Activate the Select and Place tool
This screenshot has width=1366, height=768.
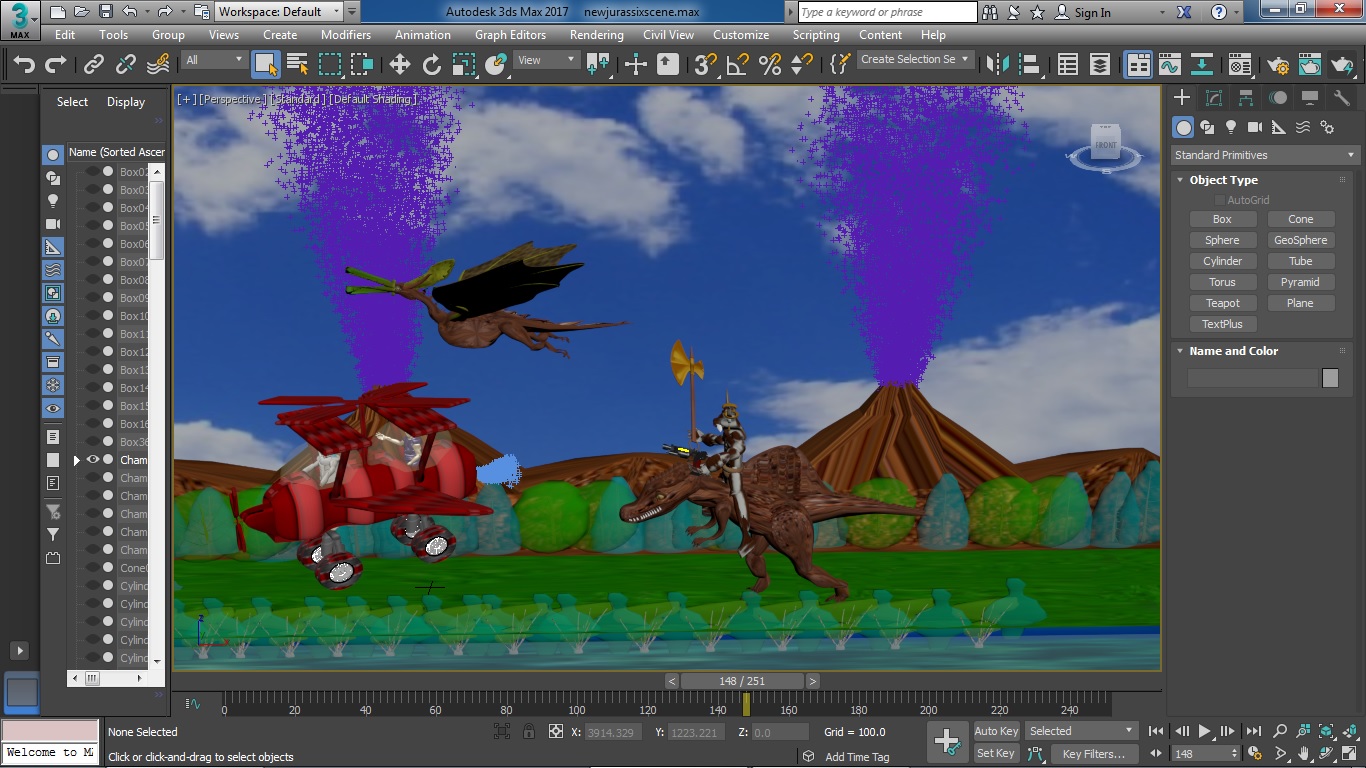point(496,65)
